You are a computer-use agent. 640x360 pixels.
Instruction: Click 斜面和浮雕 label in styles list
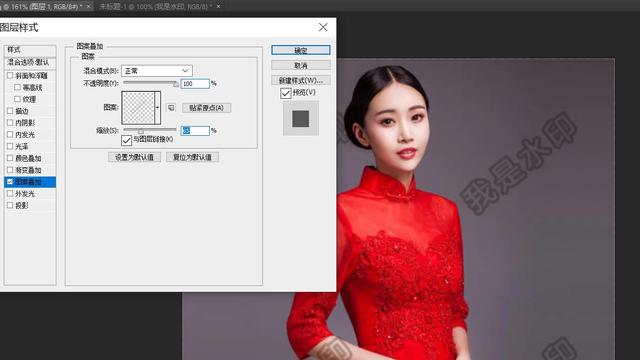click(31, 76)
